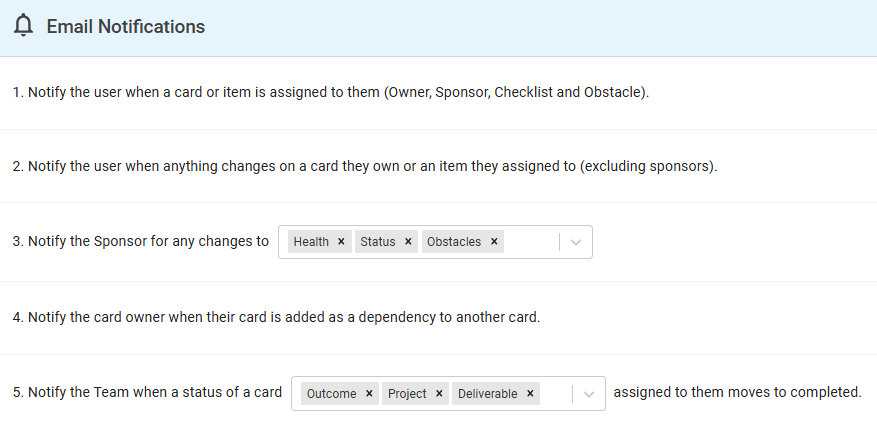The height and width of the screenshot is (429, 877).
Task: Click empty area in Sponsor changes field
Action: pos(531,242)
